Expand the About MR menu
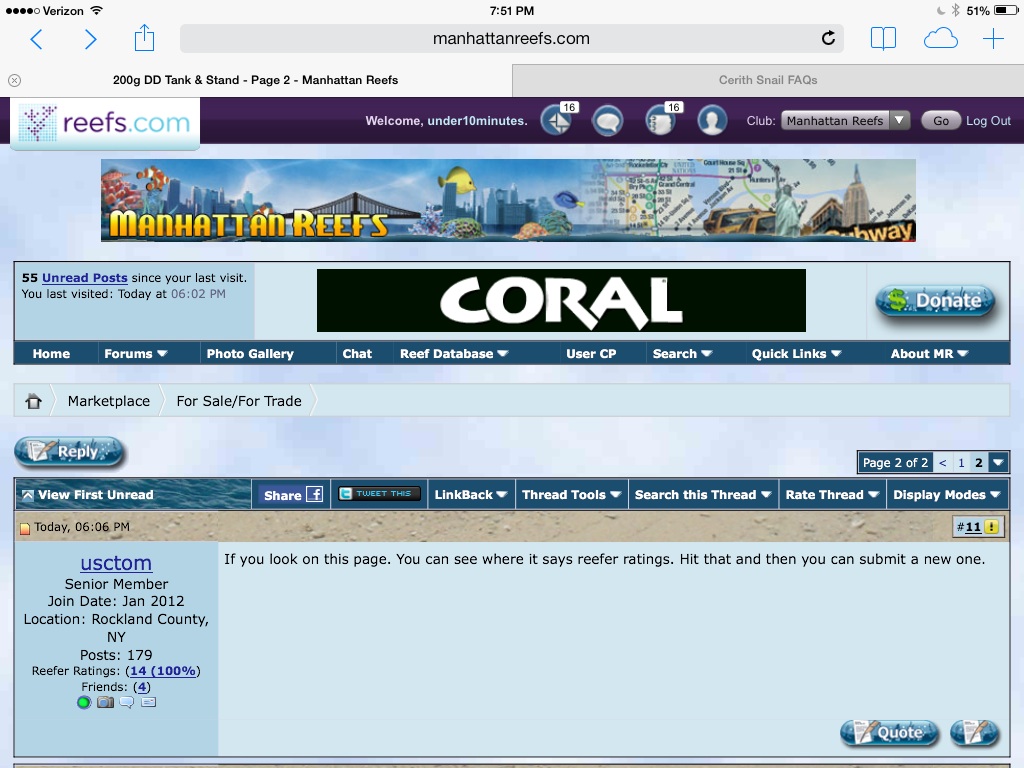Viewport: 1024px width, 768px height. (929, 353)
